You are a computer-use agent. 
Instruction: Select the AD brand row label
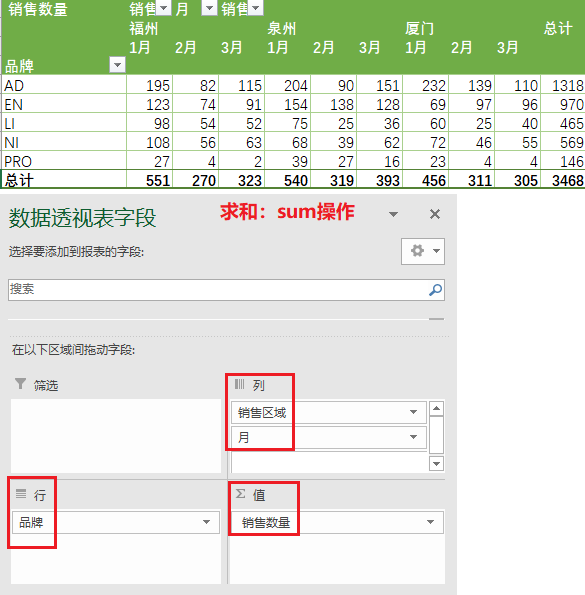tap(64, 85)
